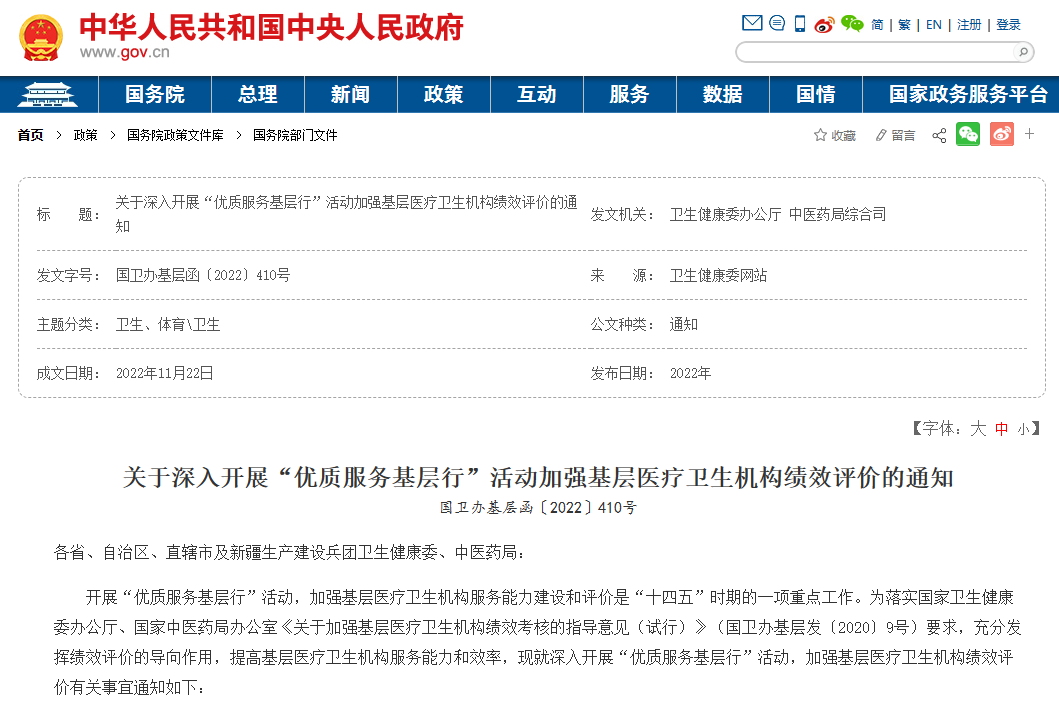The height and width of the screenshot is (702, 1059).
Task: Go to 国务院政策文件库 breadcrumb
Action: pos(176,135)
